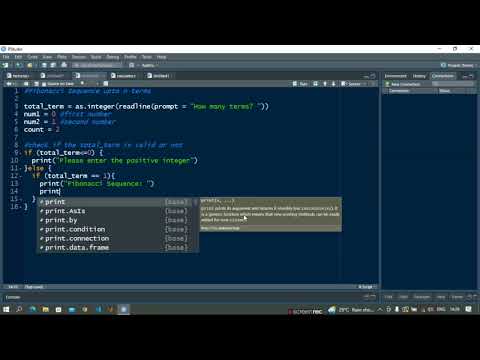The image size is (480, 360).
Task: Click the Compile Report notebook icon
Action: click(106, 84)
